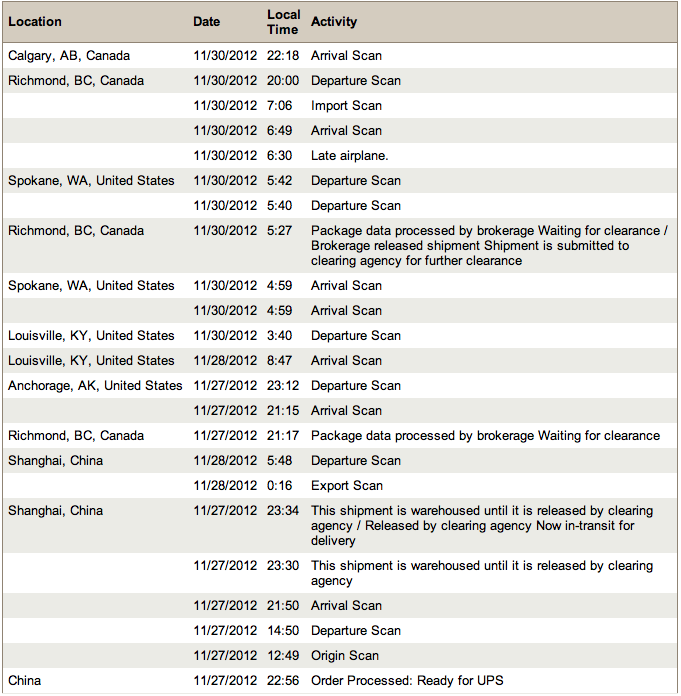This screenshot has width=681, height=696.
Task: Select the Calgary, AB, Canada location cell
Action: pos(69,56)
